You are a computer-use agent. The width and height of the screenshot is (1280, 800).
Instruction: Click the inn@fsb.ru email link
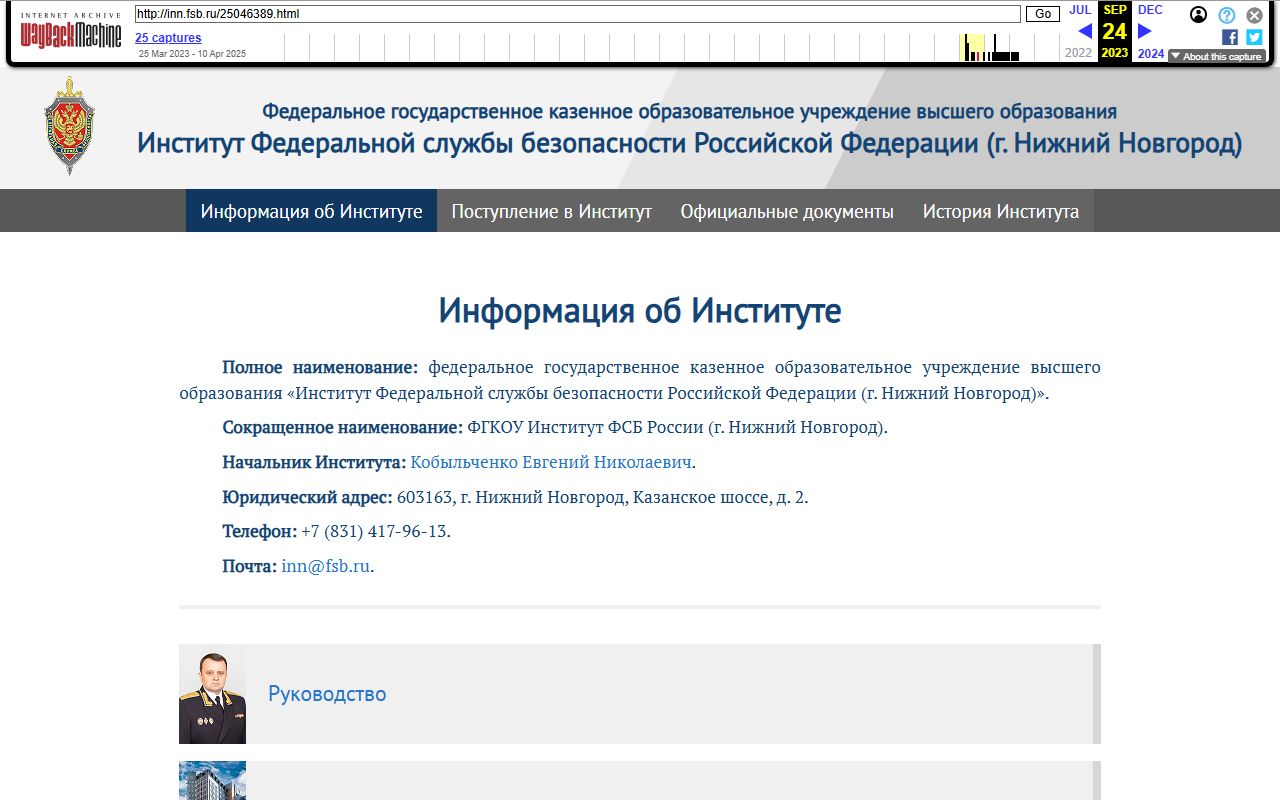tap(326, 566)
